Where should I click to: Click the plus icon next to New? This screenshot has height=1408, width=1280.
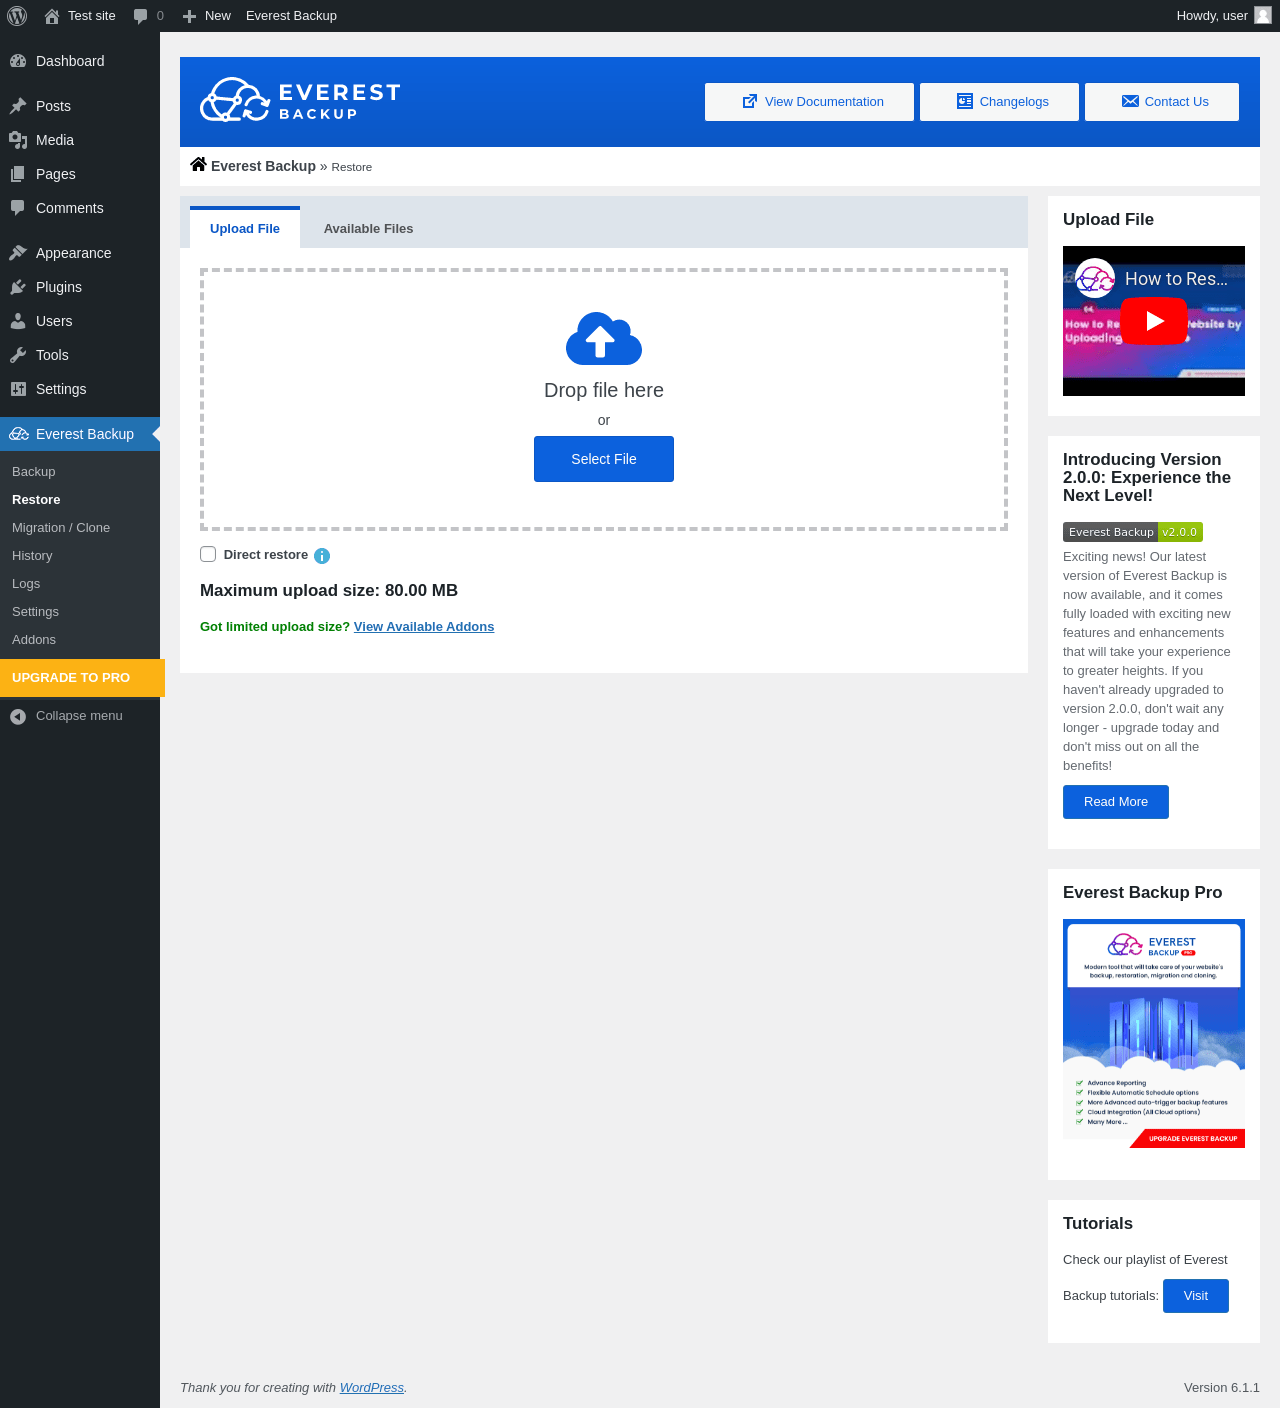189,16
